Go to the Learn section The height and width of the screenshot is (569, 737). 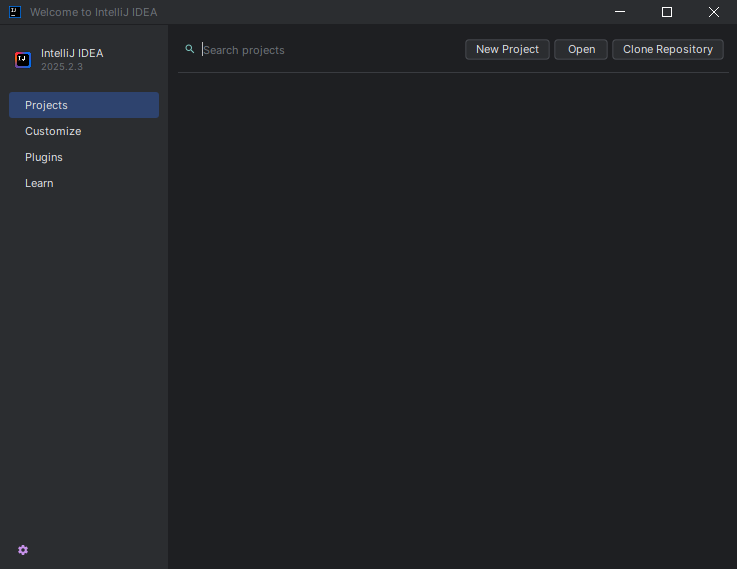tap(39, 183)
